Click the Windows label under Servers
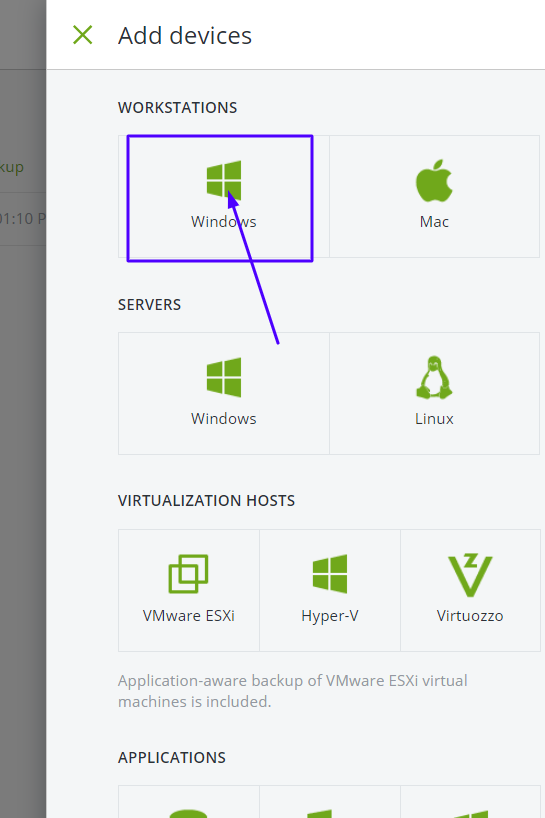 click(224, 419)
